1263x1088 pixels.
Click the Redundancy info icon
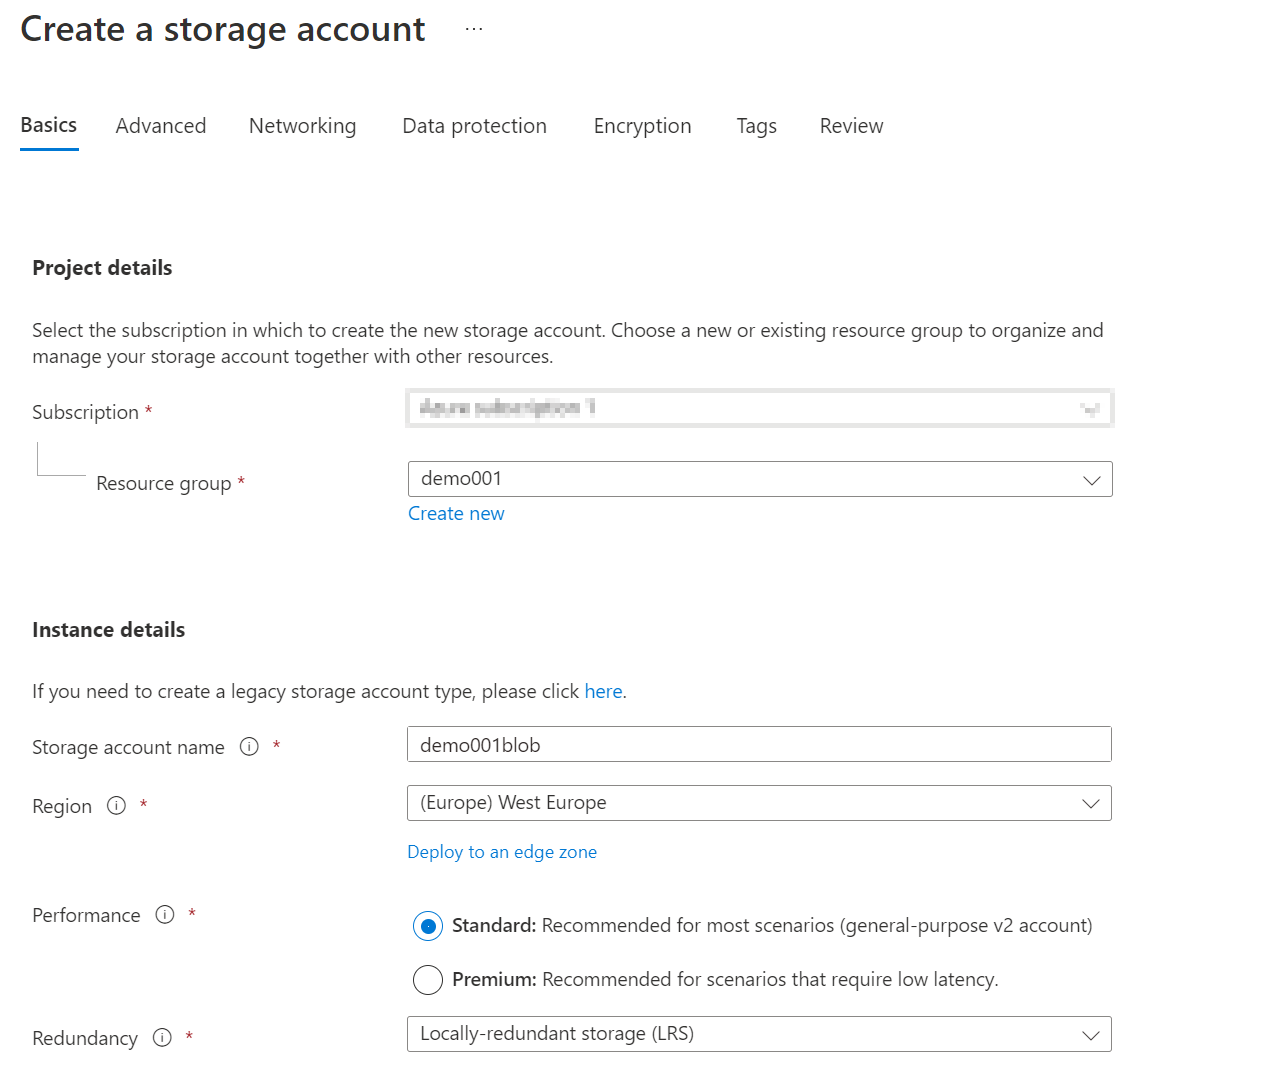[x=162, y=1038]
